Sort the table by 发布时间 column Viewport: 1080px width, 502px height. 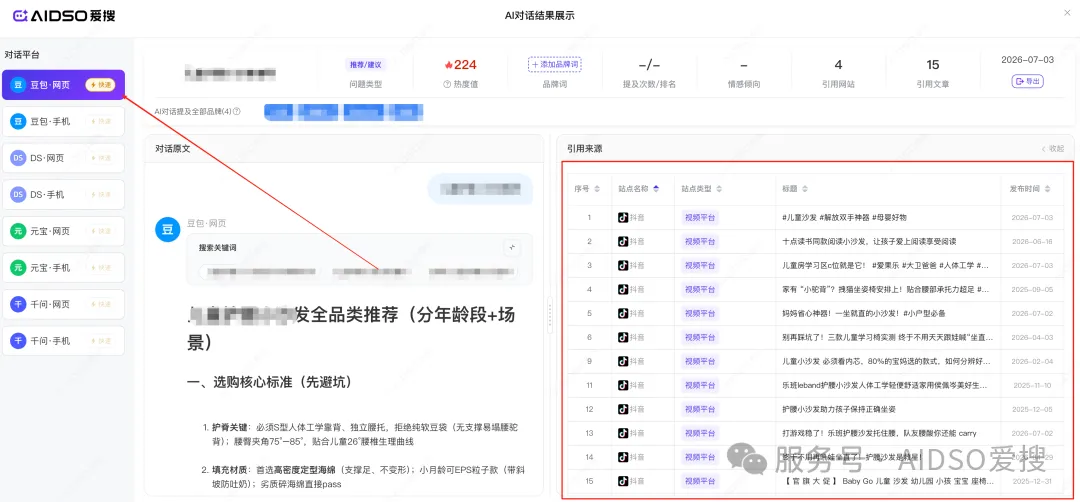click(x=1048, y=189)
